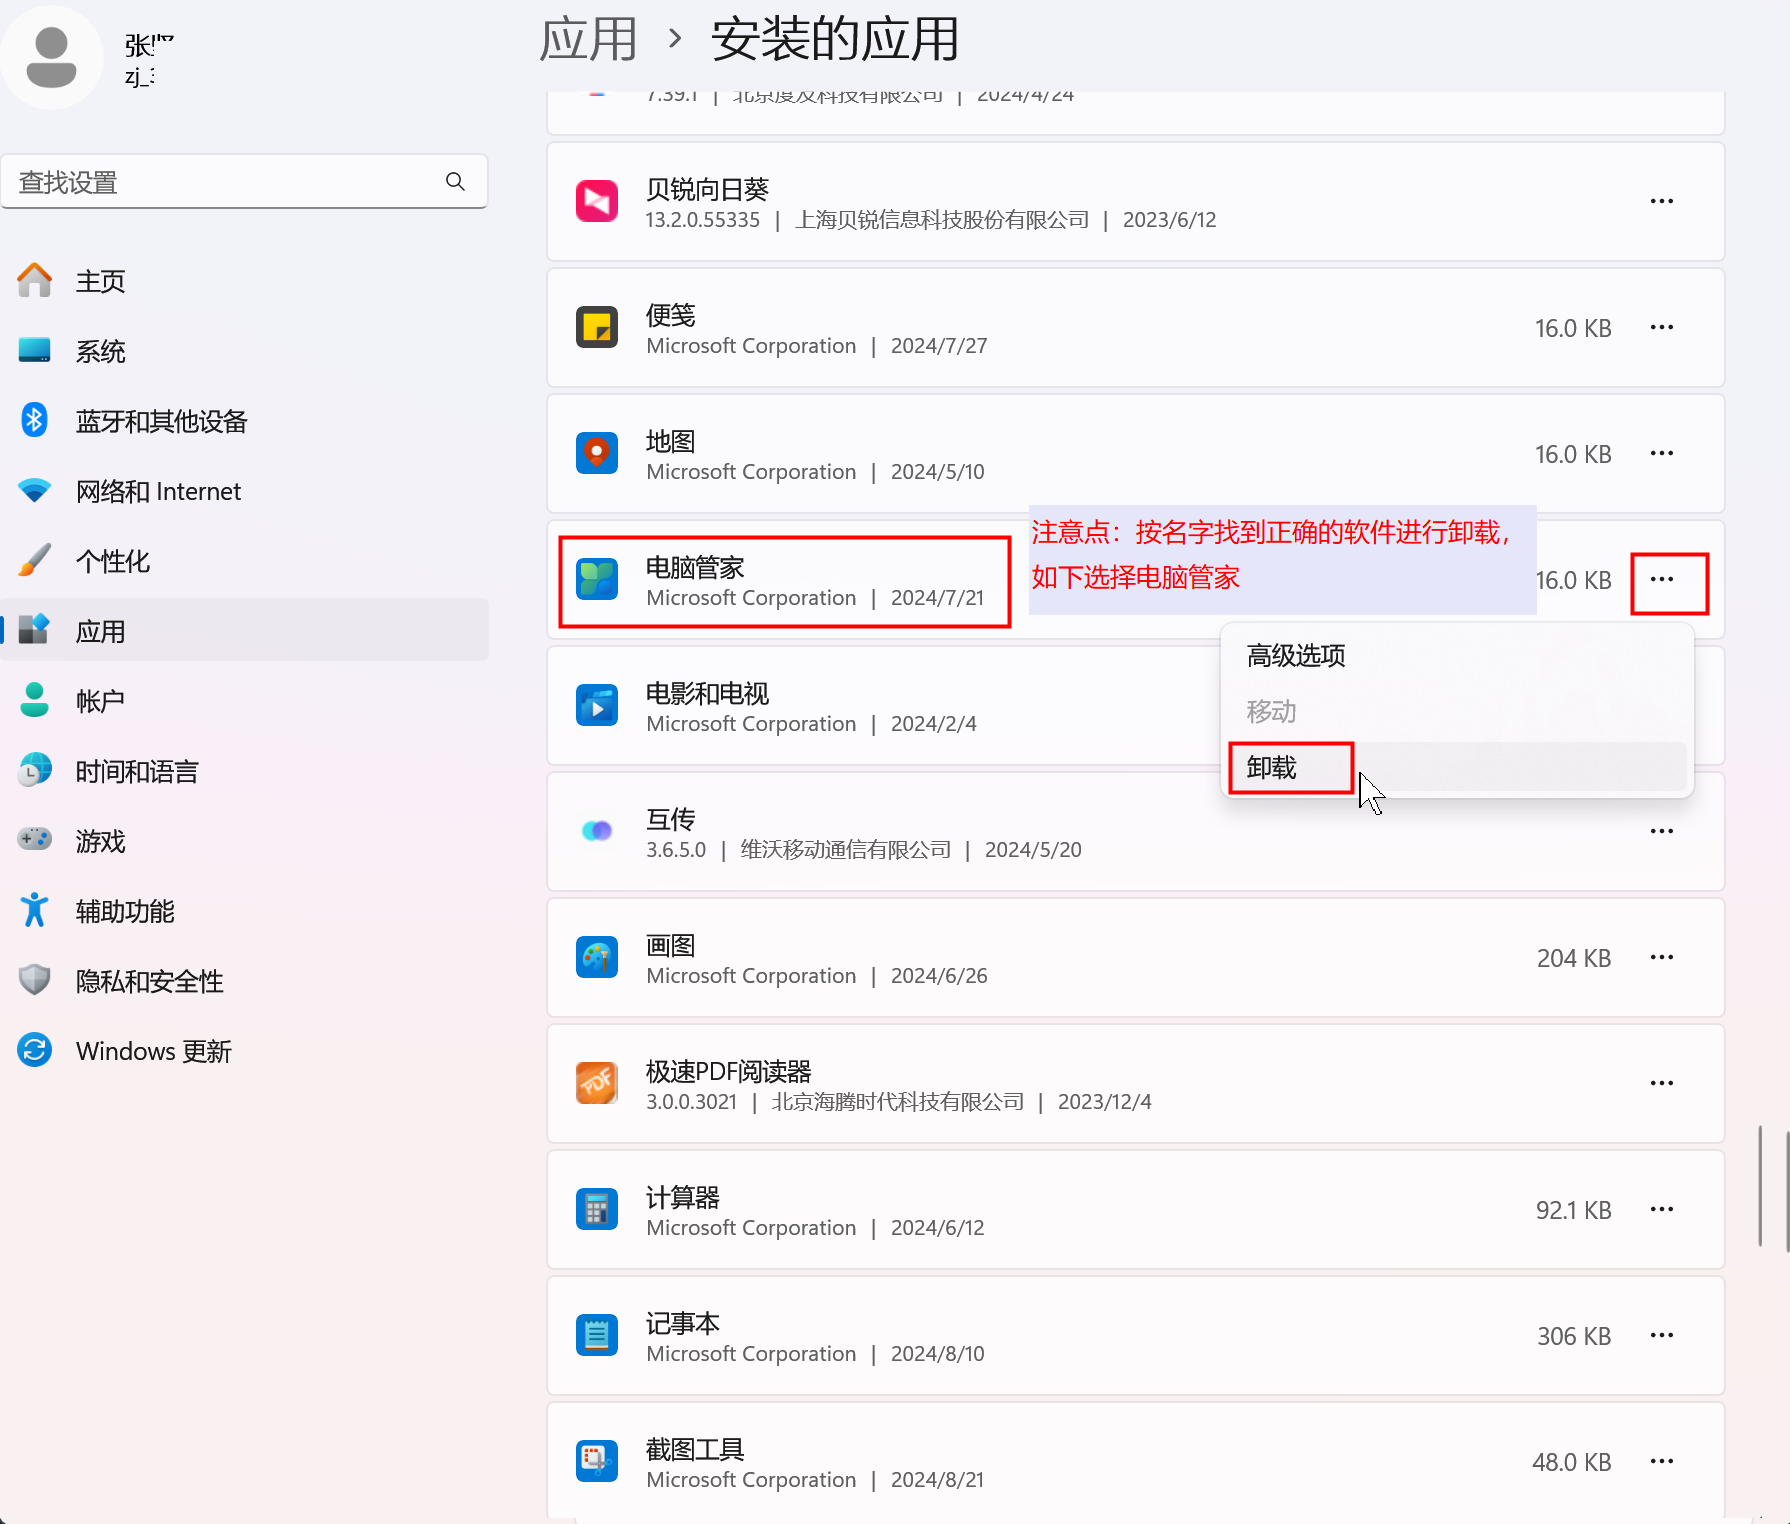Click the 电影和电视 app name
This screenshot has height=1524, width=1790.
click(707, 693)
